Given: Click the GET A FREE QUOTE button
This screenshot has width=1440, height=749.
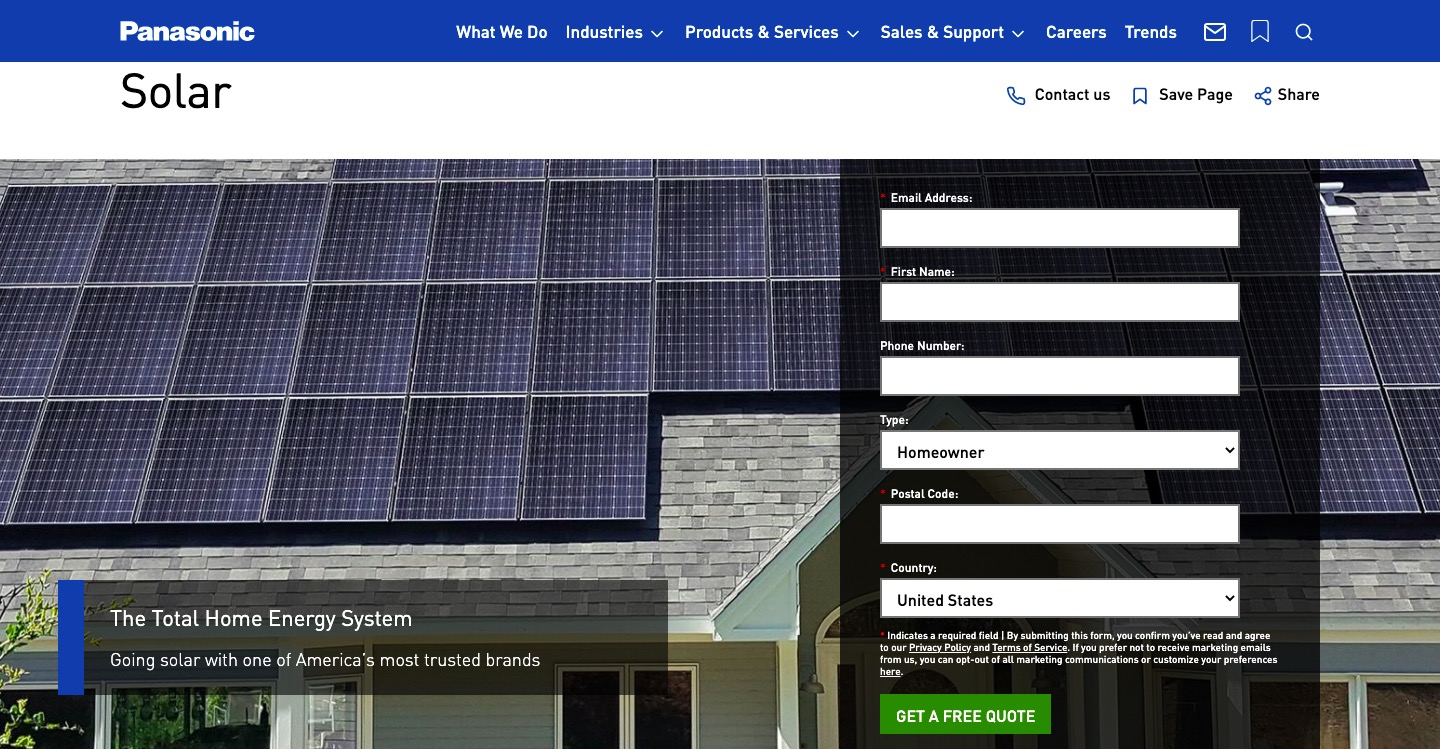Looking at the screenshot, I should (965, 715).
